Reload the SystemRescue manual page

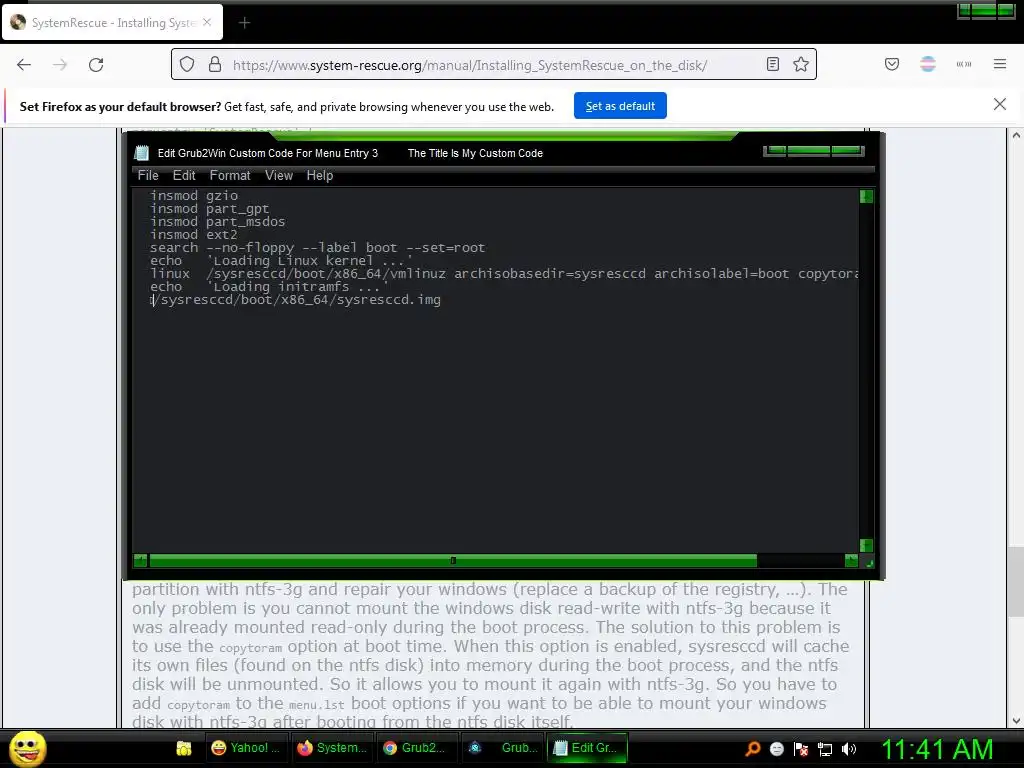96,65
